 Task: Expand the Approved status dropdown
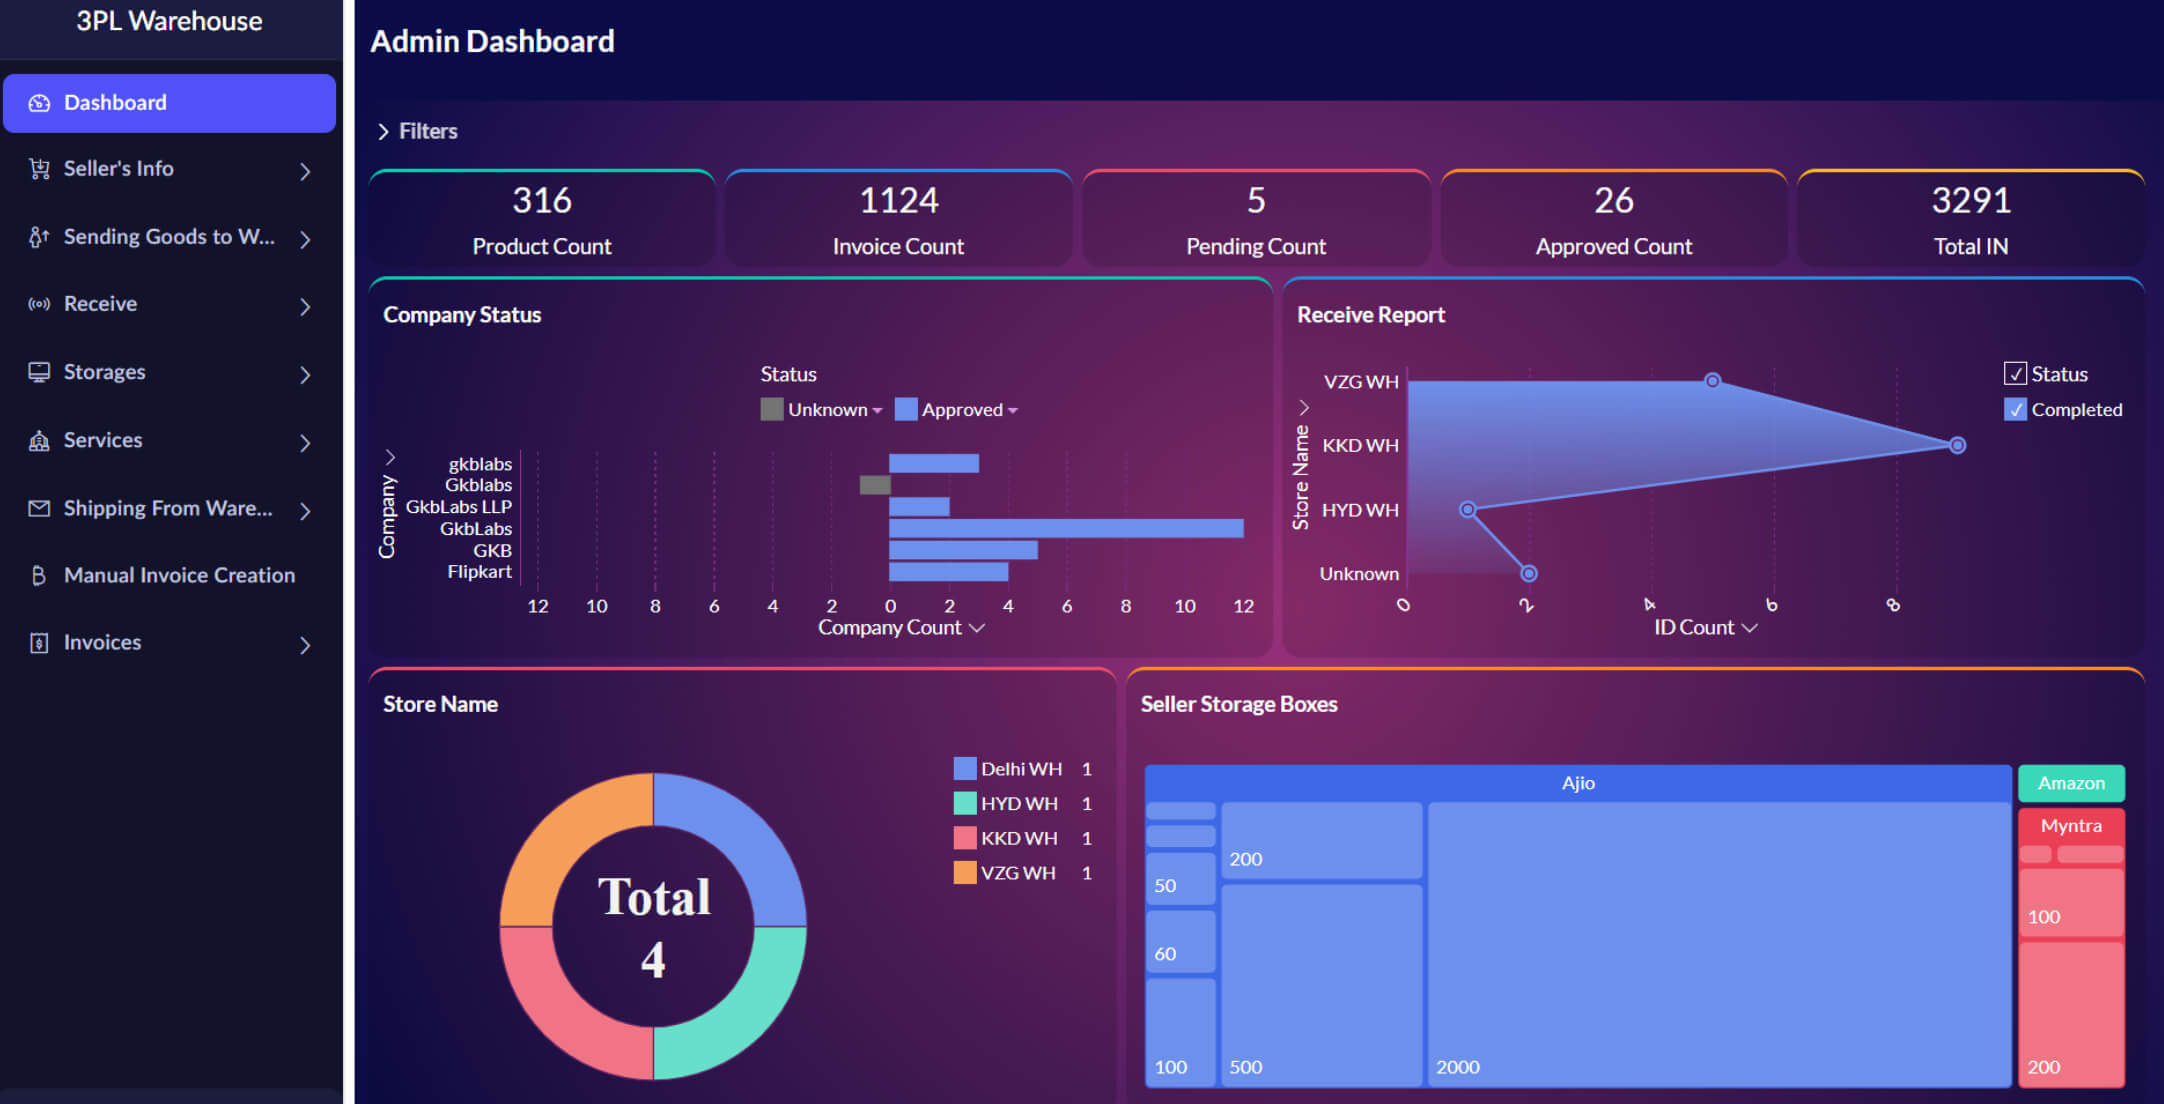pos(1015,409)
